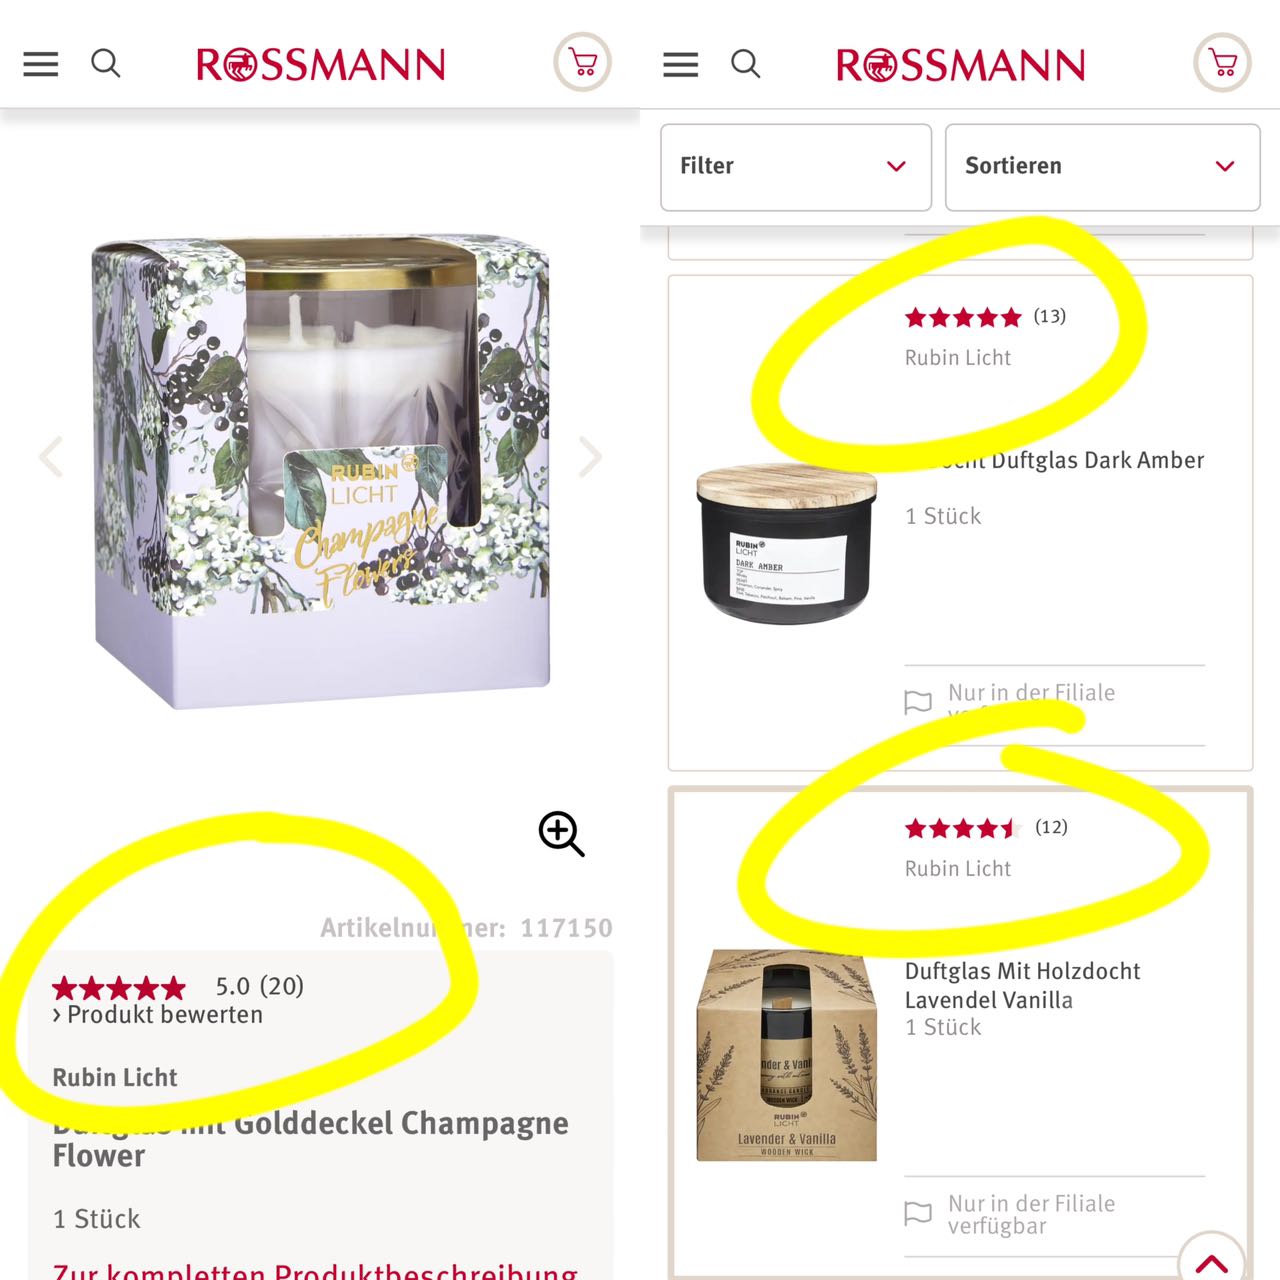Click the Produkt bewerten link
Viewport: 1280px width, 1280px height.
(158, 1015)
